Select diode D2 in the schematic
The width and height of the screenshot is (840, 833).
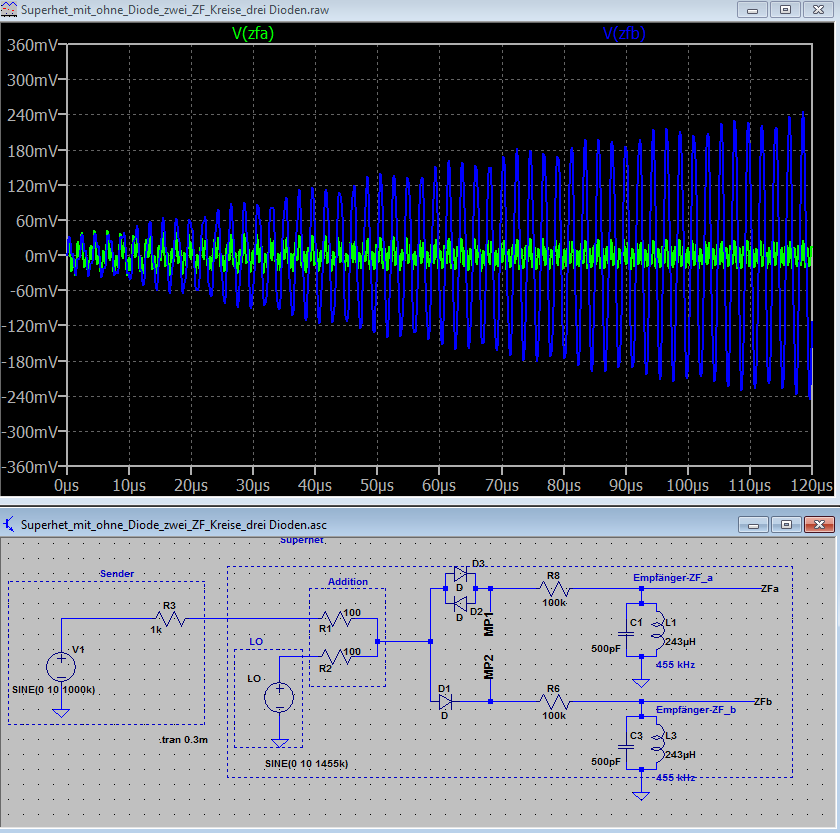click(460, 605)
